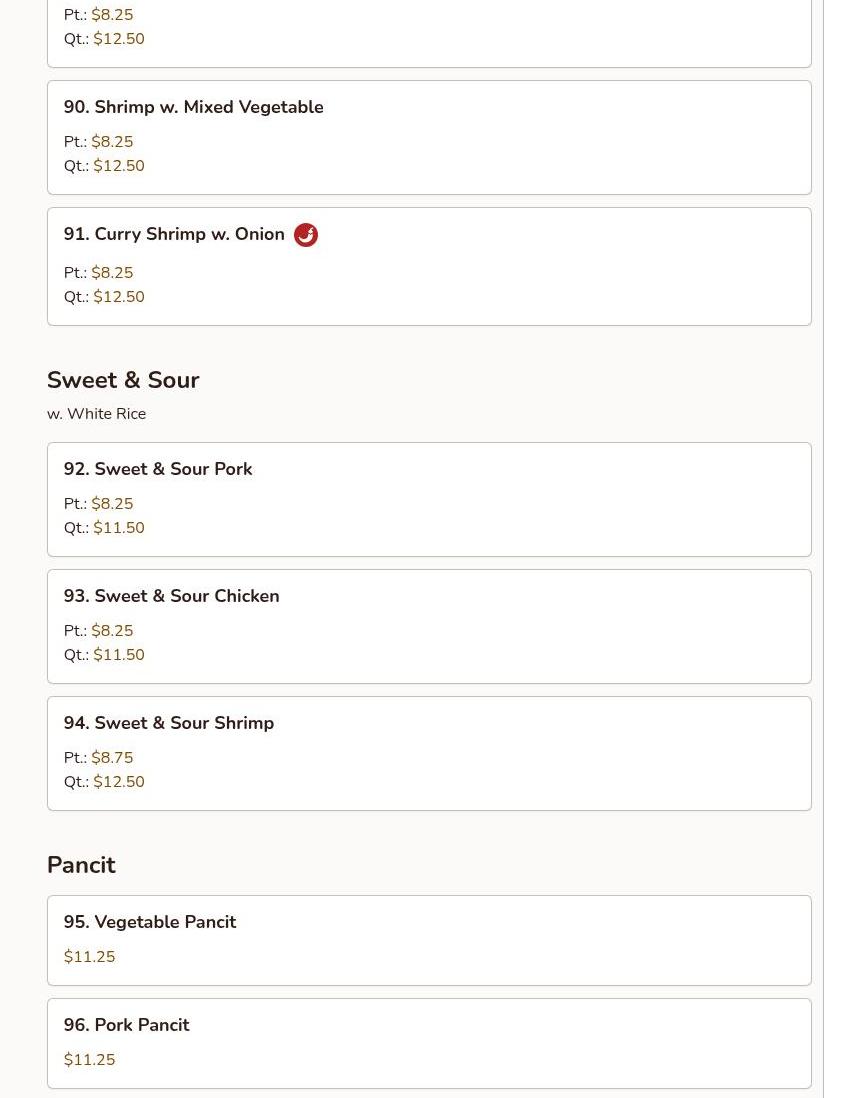The image size is (844, 1098).
Task: Click Qt. $11.50 price of Sweet & Sour Chicken
Action: click(x=104, y=655)
